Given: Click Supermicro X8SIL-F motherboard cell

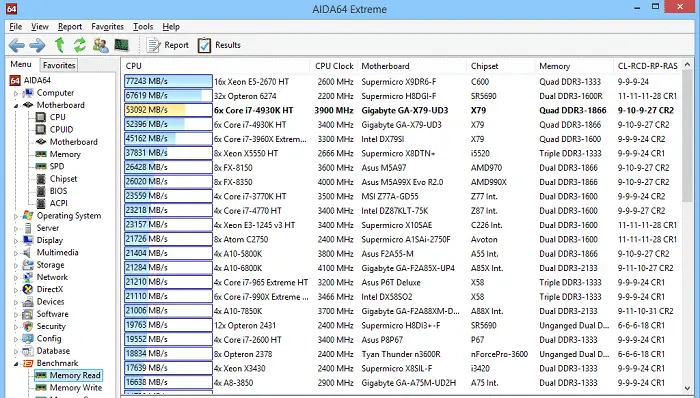Looking at the screenshot, I should pyautogui.click(x=398, y=369).
